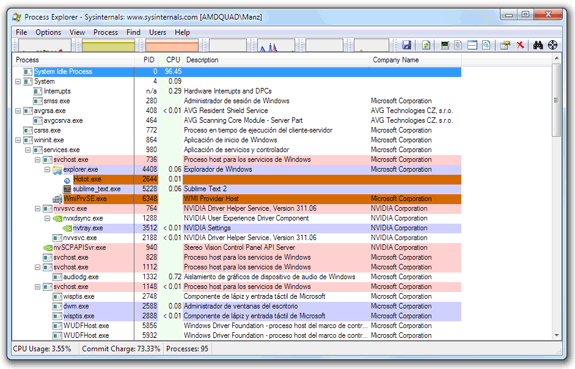Image resolution: width=575 pixels, height=369 pixels.
Task: Click the Refresh Now toolbar icon
Action: [x=426, y=45]
